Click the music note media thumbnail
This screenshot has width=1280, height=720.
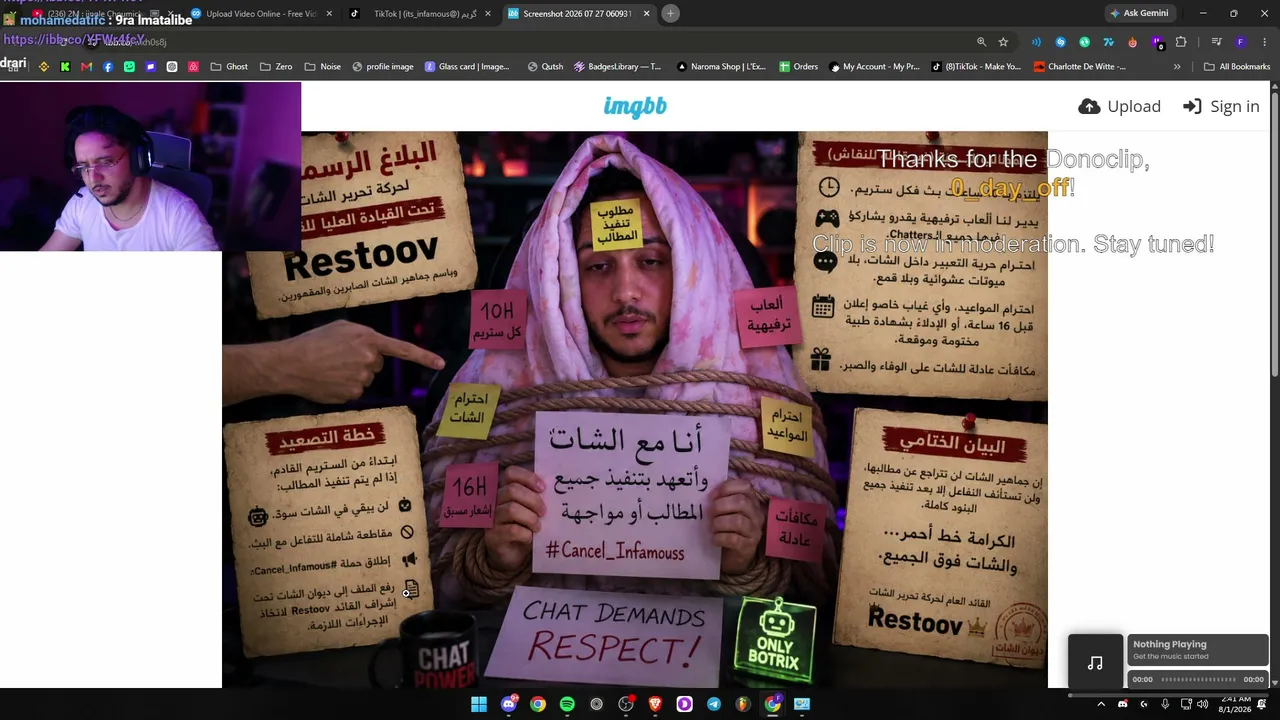[x=1095, y=662]
